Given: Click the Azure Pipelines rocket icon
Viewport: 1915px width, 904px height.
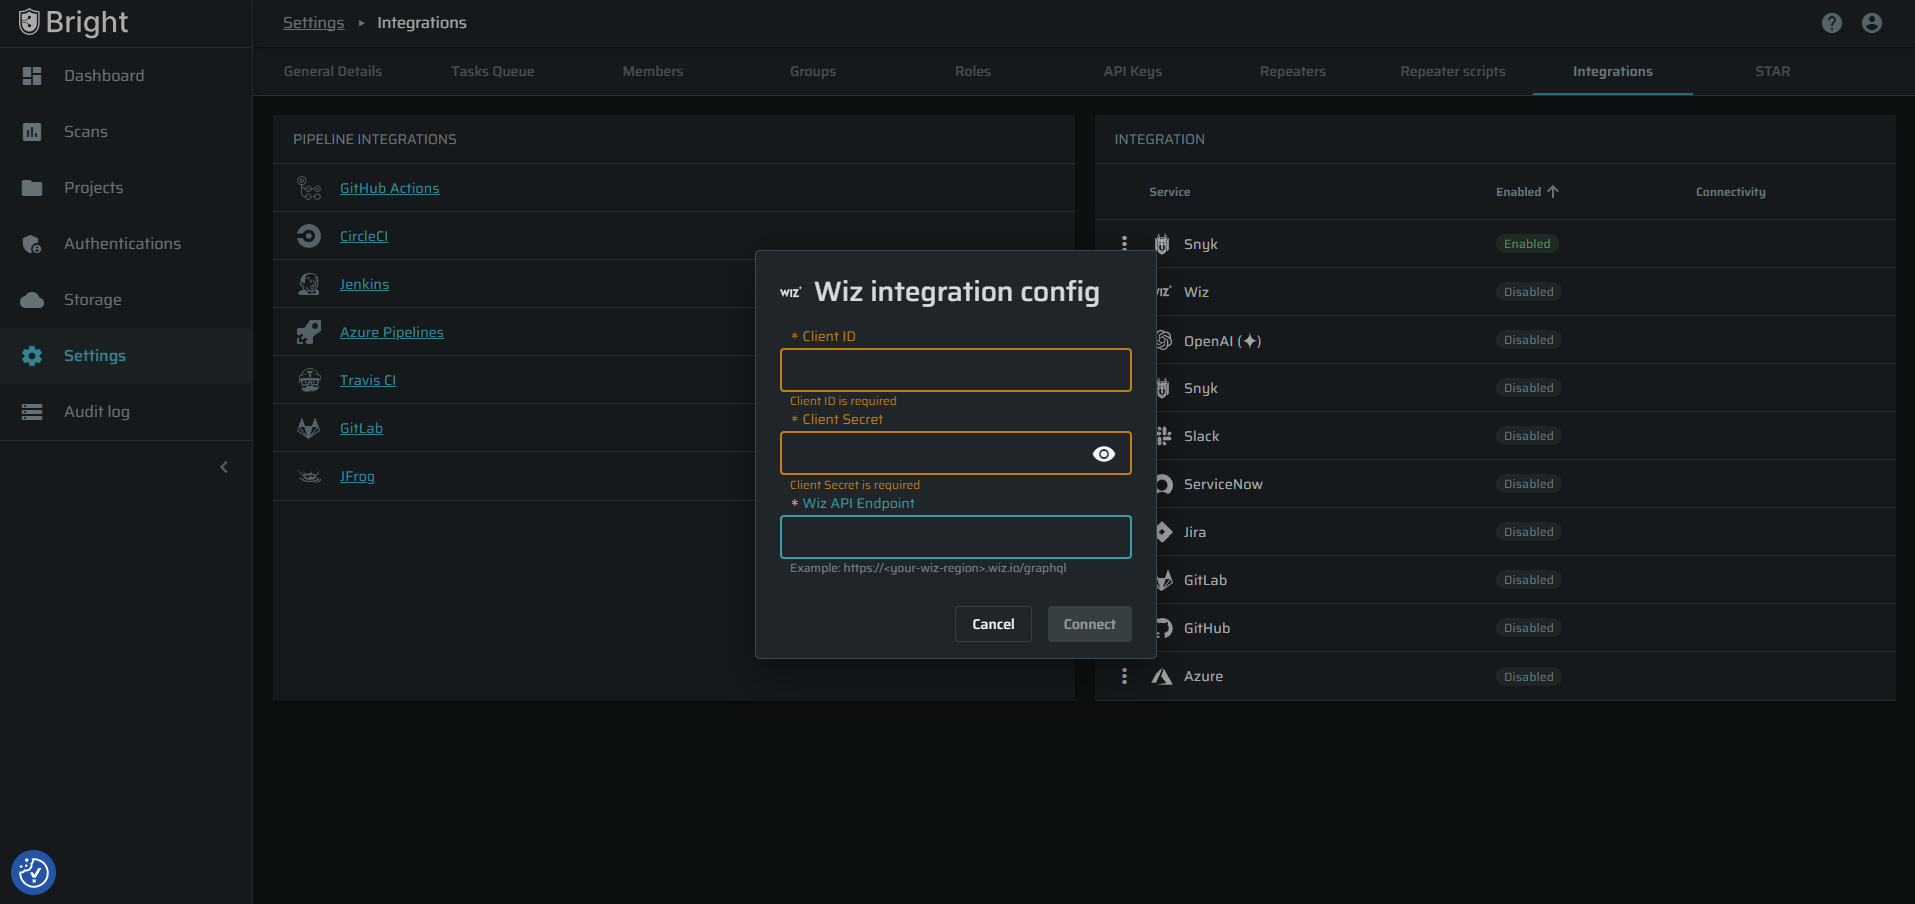Looking at the screenshot, I should click(309, 332).
